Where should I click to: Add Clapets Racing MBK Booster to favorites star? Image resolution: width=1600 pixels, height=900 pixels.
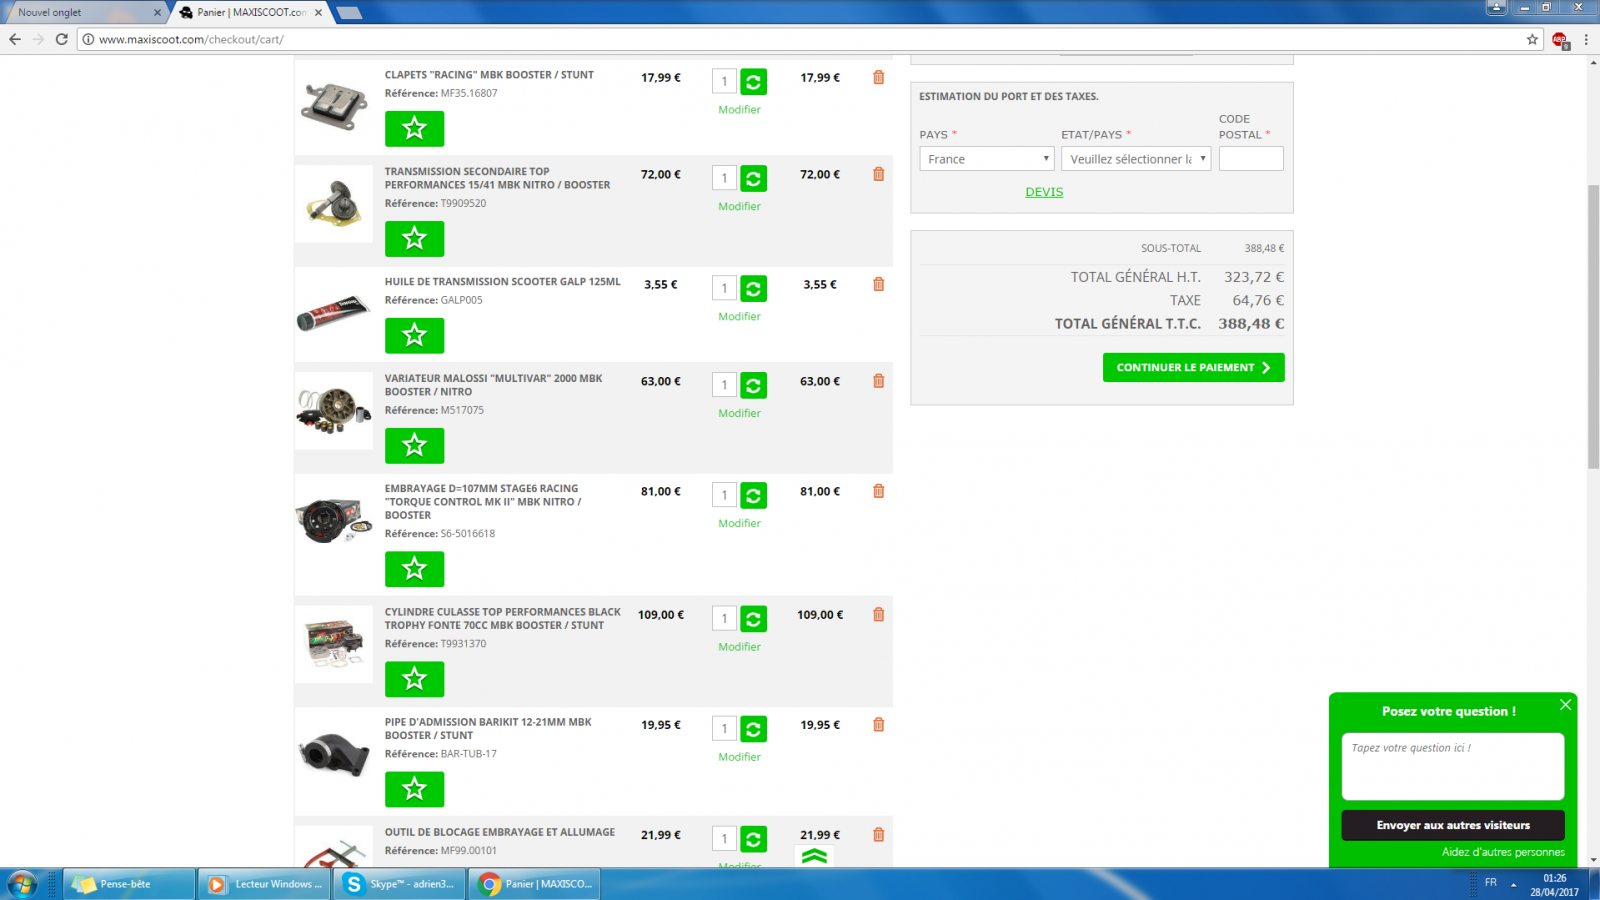pos(414,128)
